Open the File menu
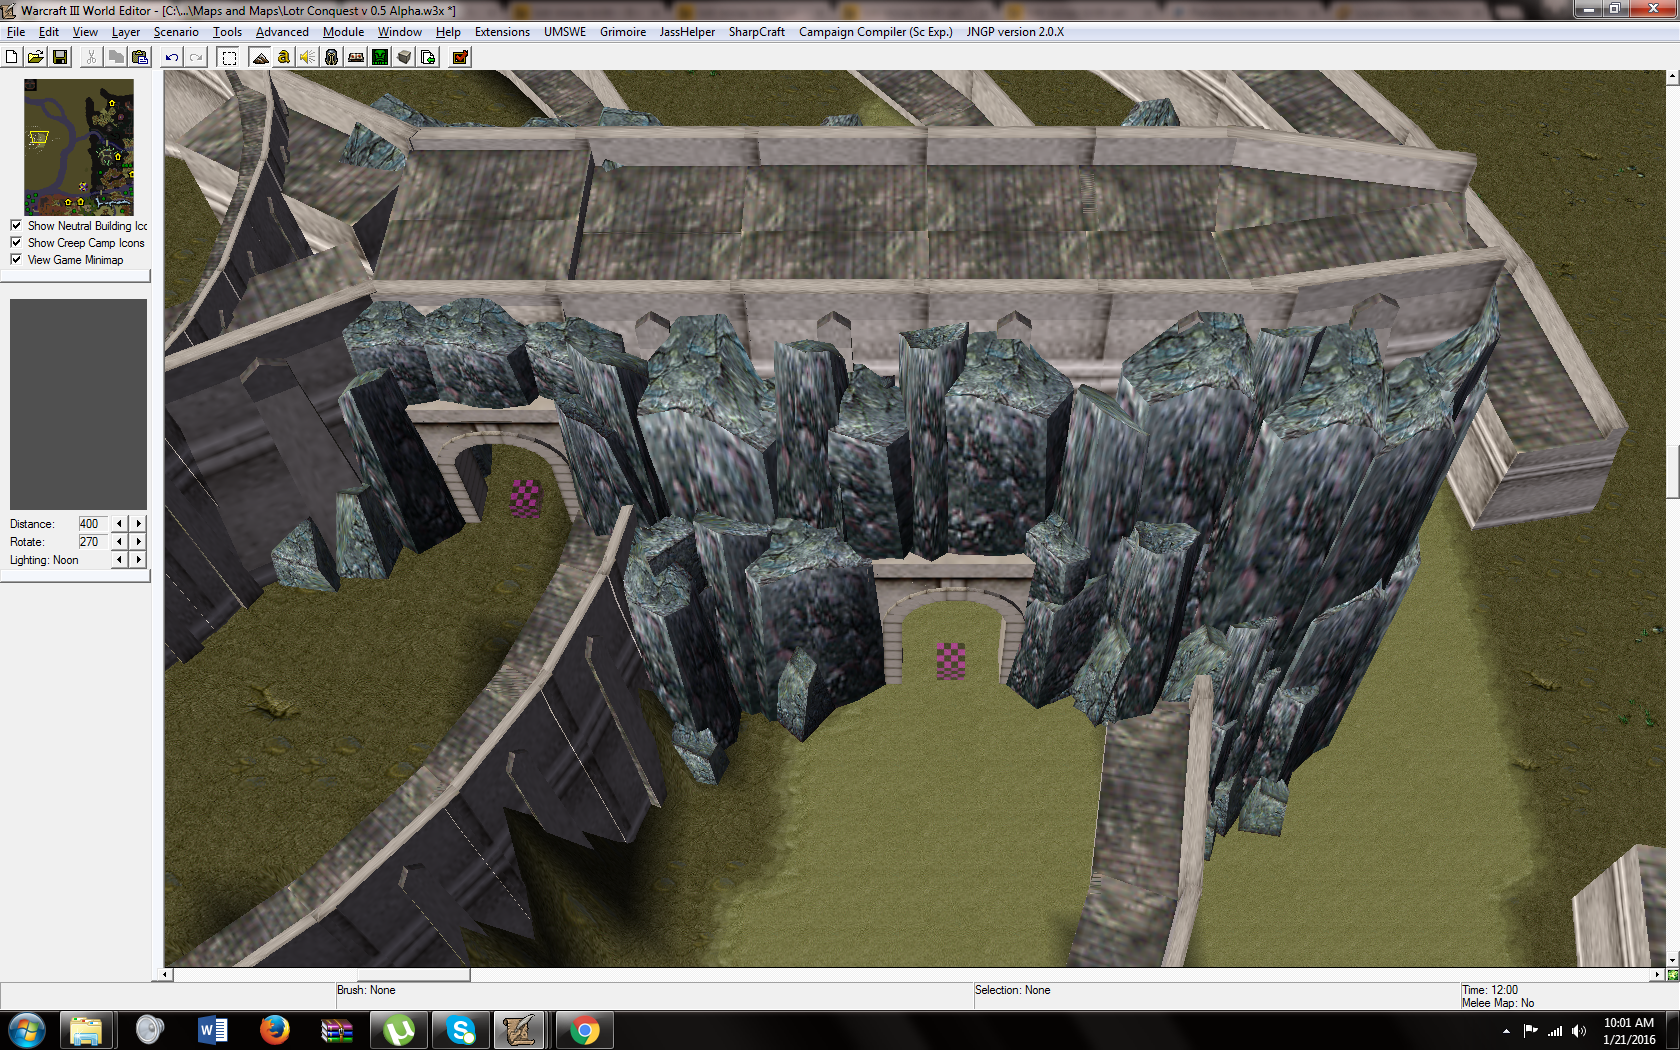Image resolution: width=1680 pixels, height=1050 pixels. pyautogui.click(x=16, y=32)
